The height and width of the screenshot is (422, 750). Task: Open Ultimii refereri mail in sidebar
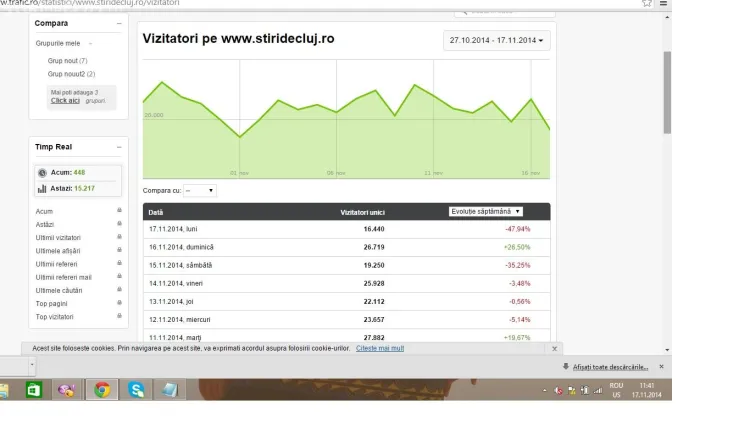[x=63, y=277]
